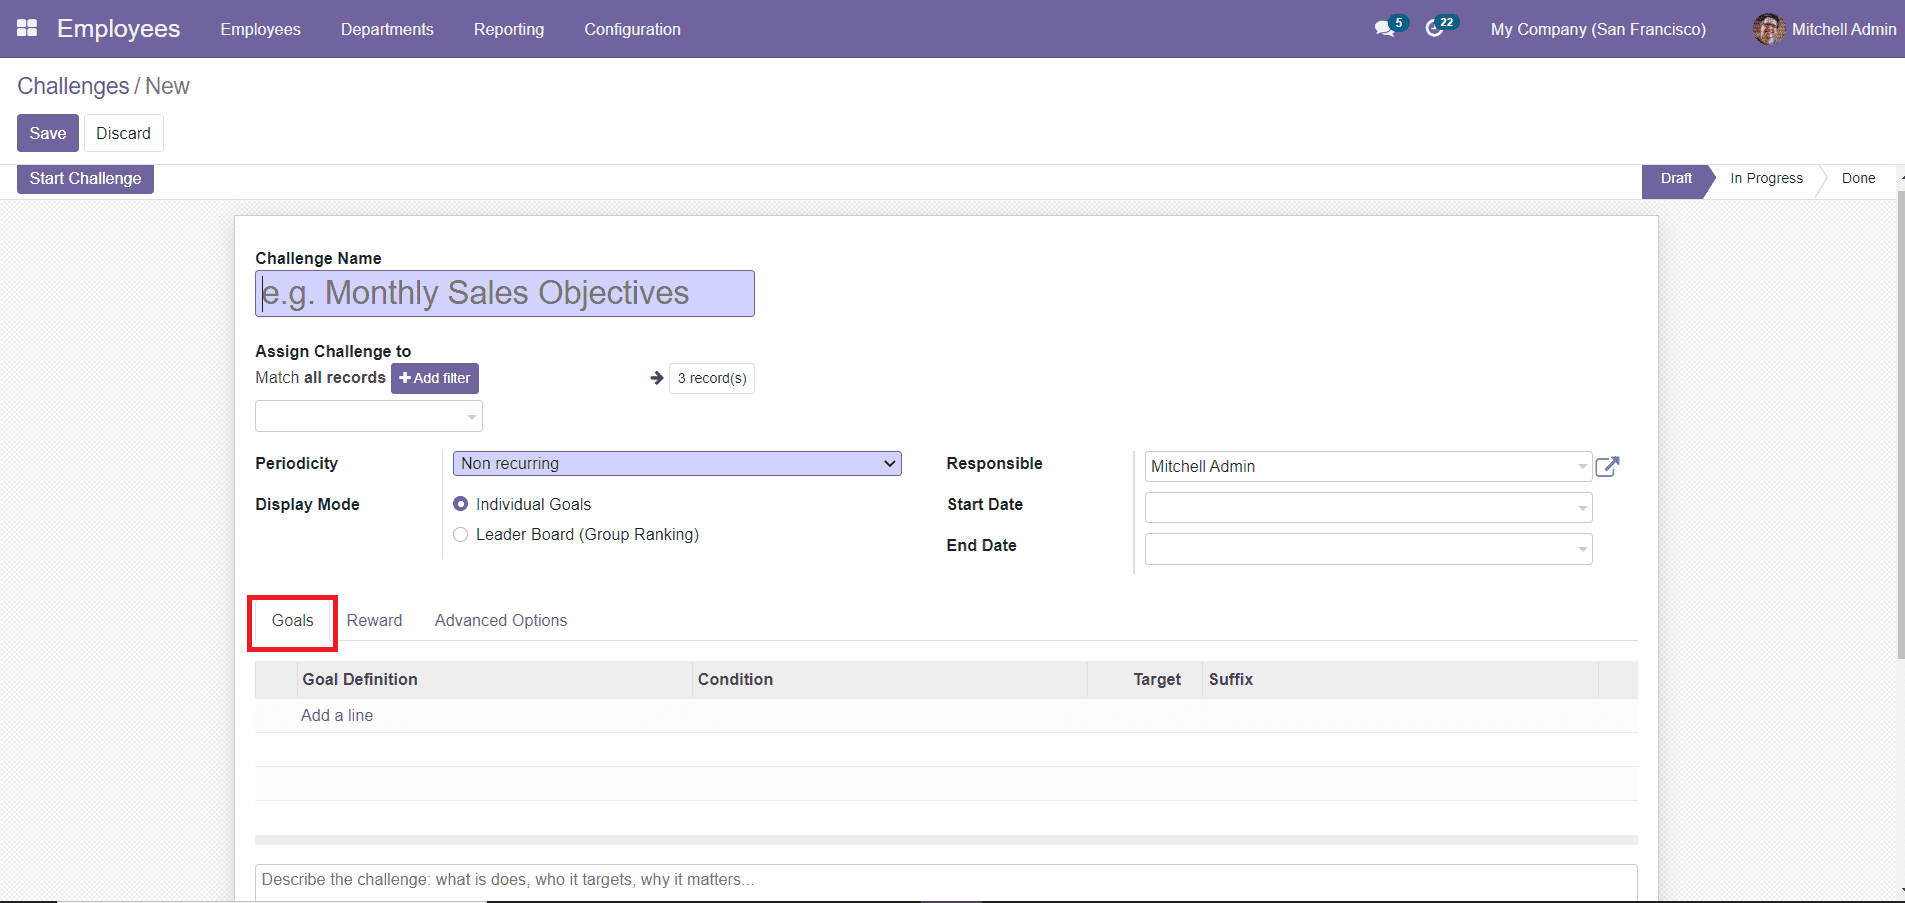Select the Individual Goals option
This screenshot has width=1905, height=903.
point(460,504)
